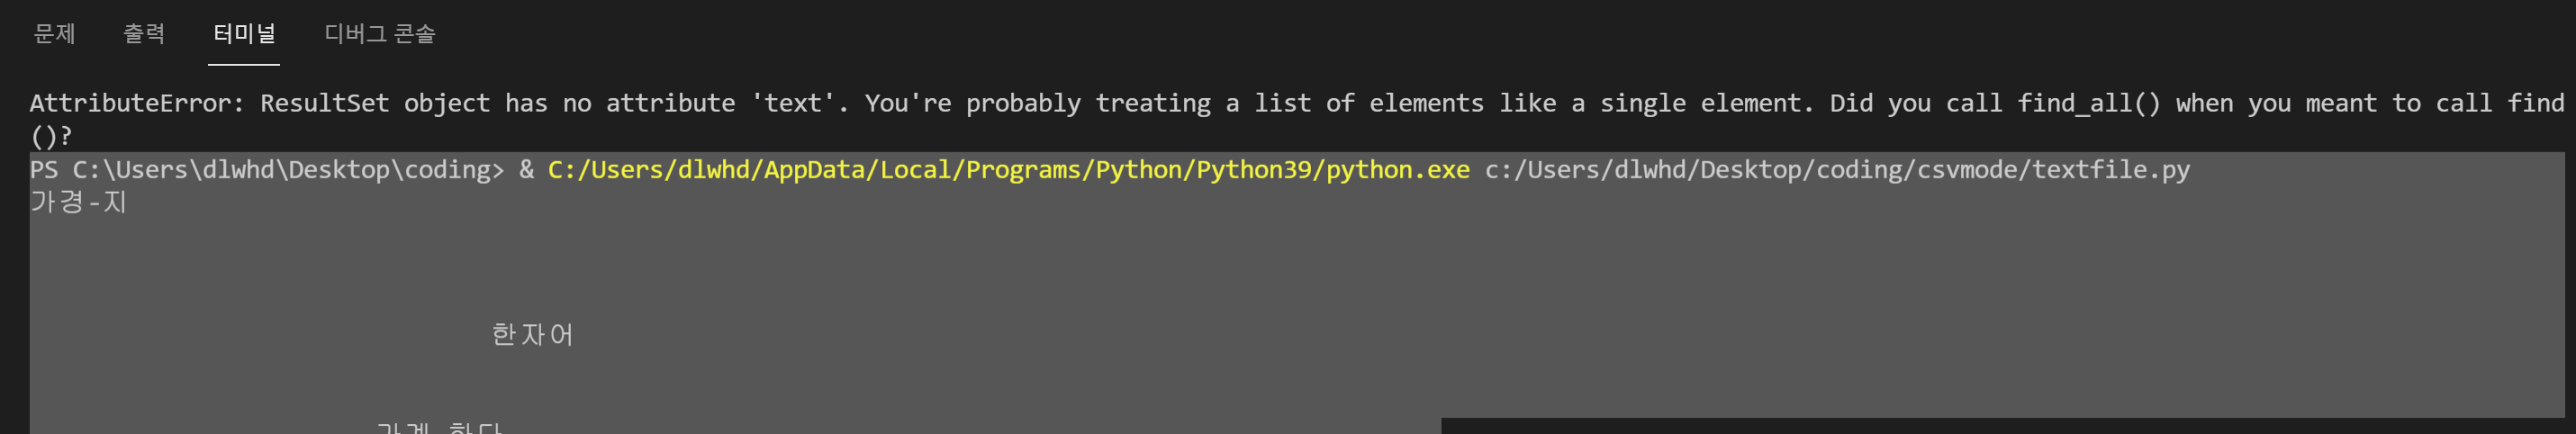Click the partially visible 가게 하다 line
The height and width of the screenshot is (434, 2576).
[439, 427]
